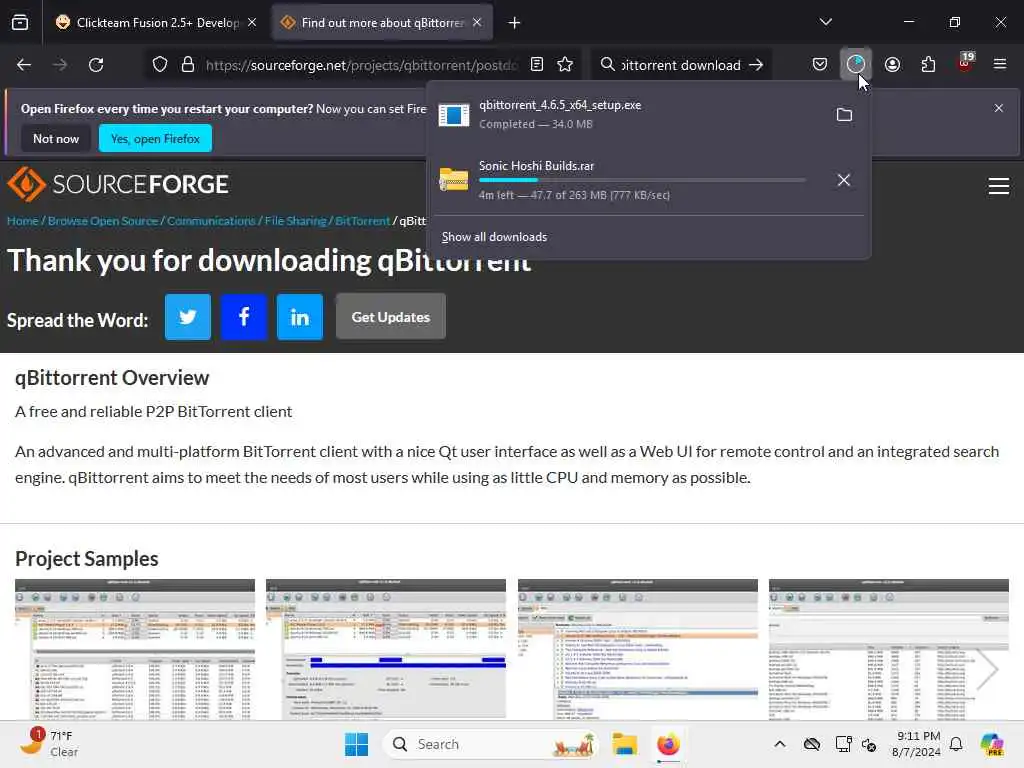Open qbittorrent_4.6.5_x64_setup.exe download
Screen dimensions: 1024x768
(x=627, y=114)
